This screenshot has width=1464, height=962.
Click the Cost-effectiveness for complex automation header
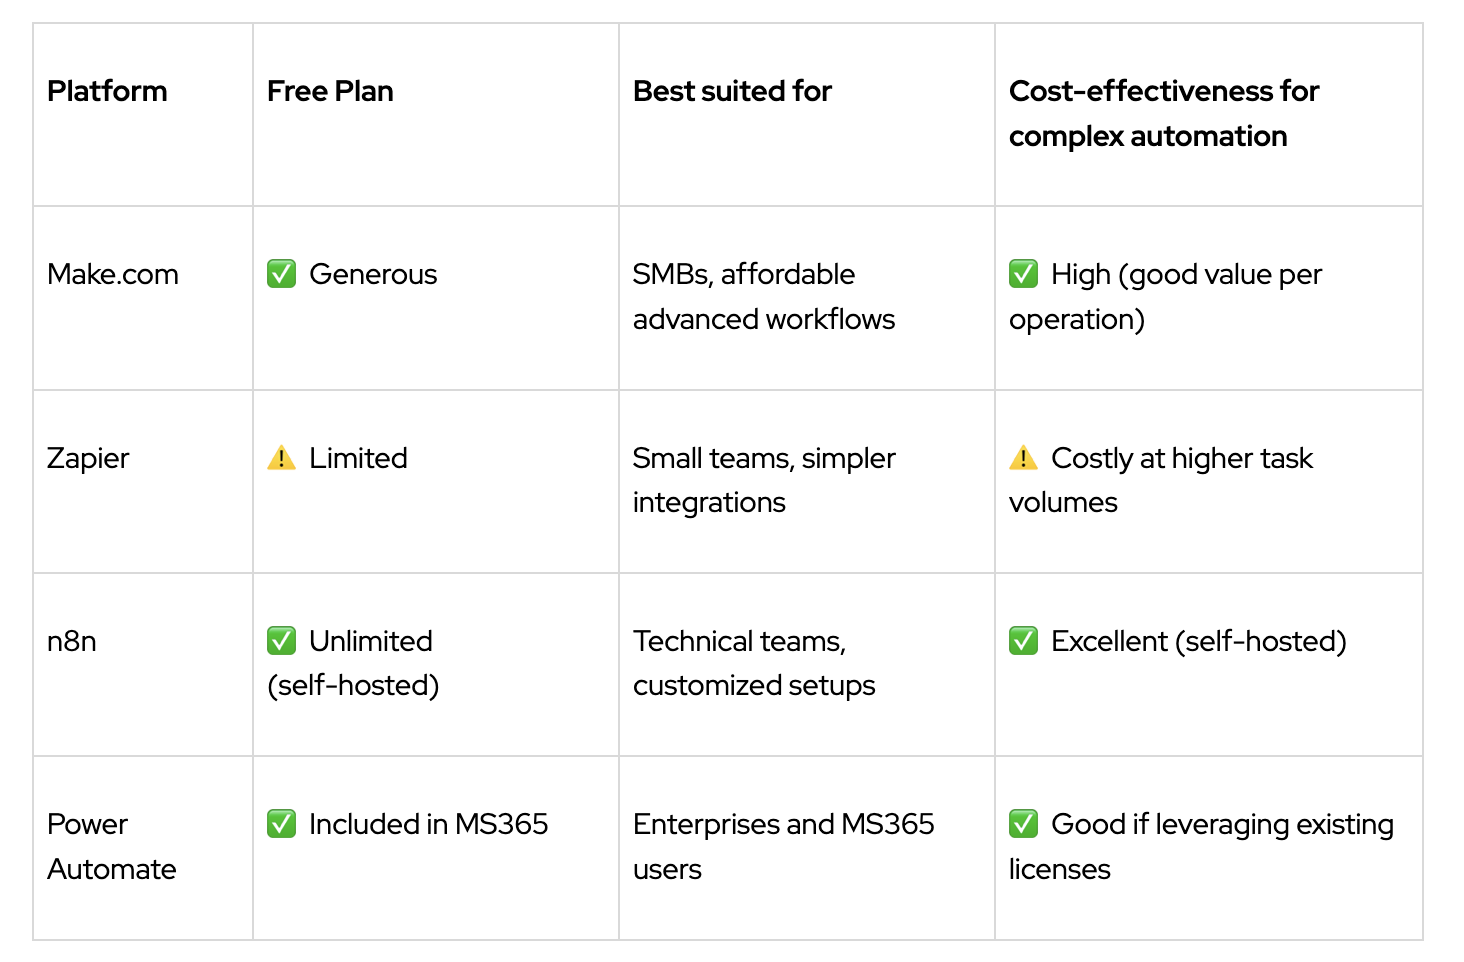(x=1163, y=113)
